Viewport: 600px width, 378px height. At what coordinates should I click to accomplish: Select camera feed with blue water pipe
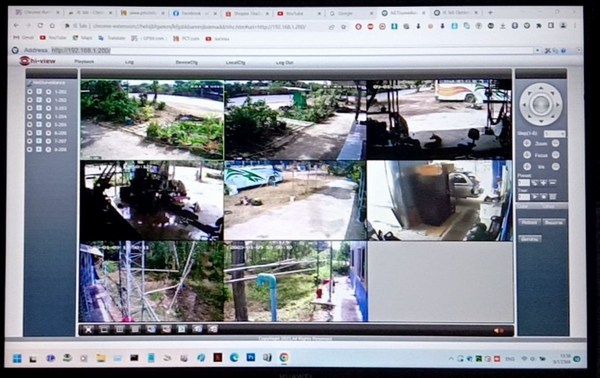click(295, 281)
